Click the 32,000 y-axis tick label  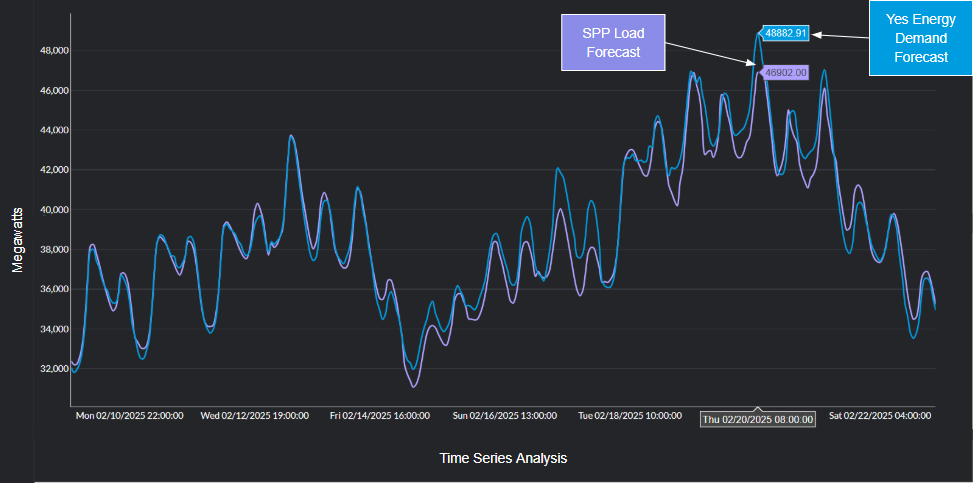click(53, 369)
